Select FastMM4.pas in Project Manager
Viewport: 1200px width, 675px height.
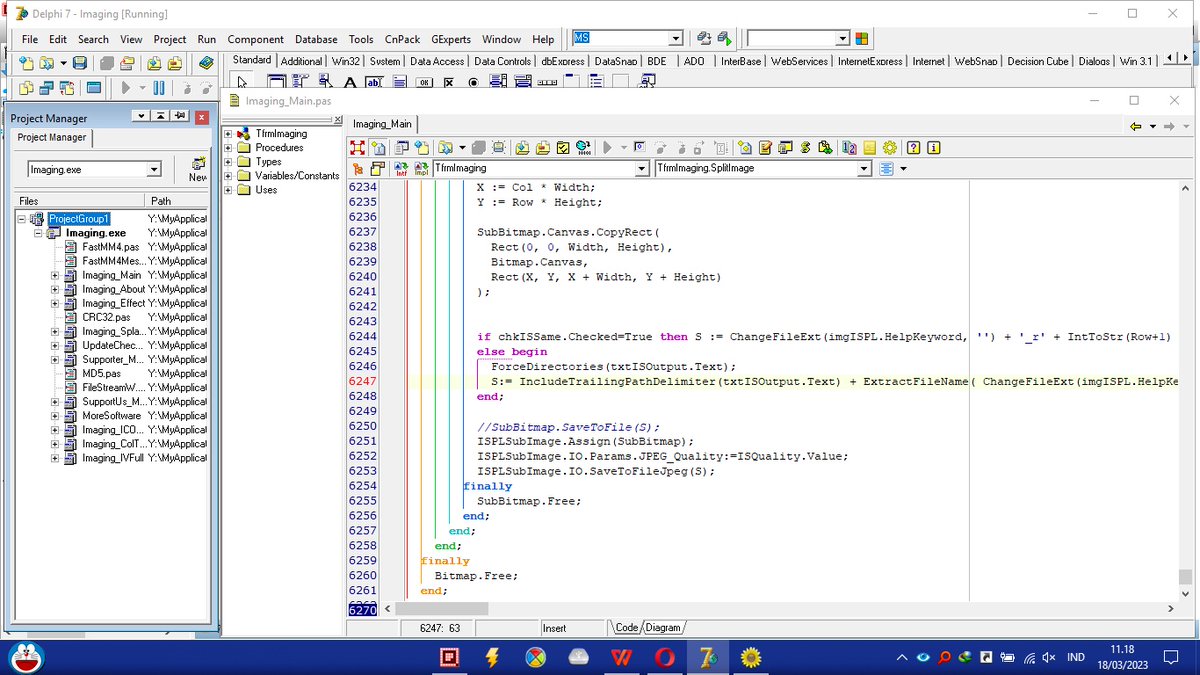tap(110, 246)
